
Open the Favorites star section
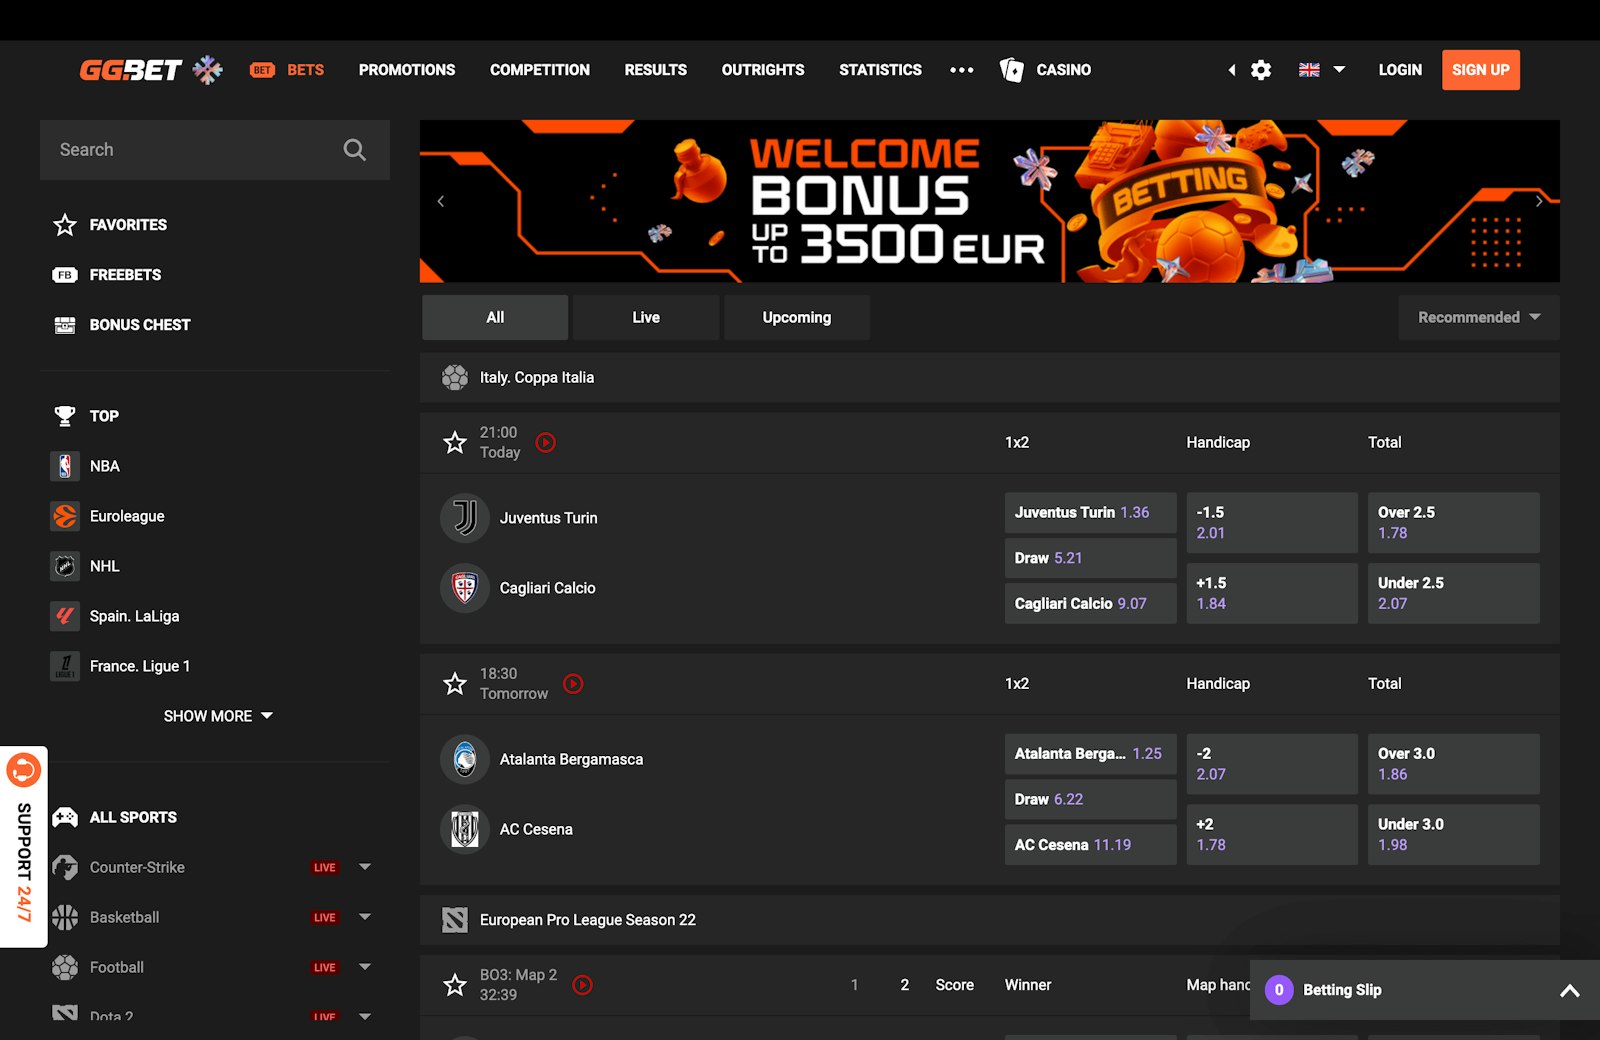pos(128,225)
